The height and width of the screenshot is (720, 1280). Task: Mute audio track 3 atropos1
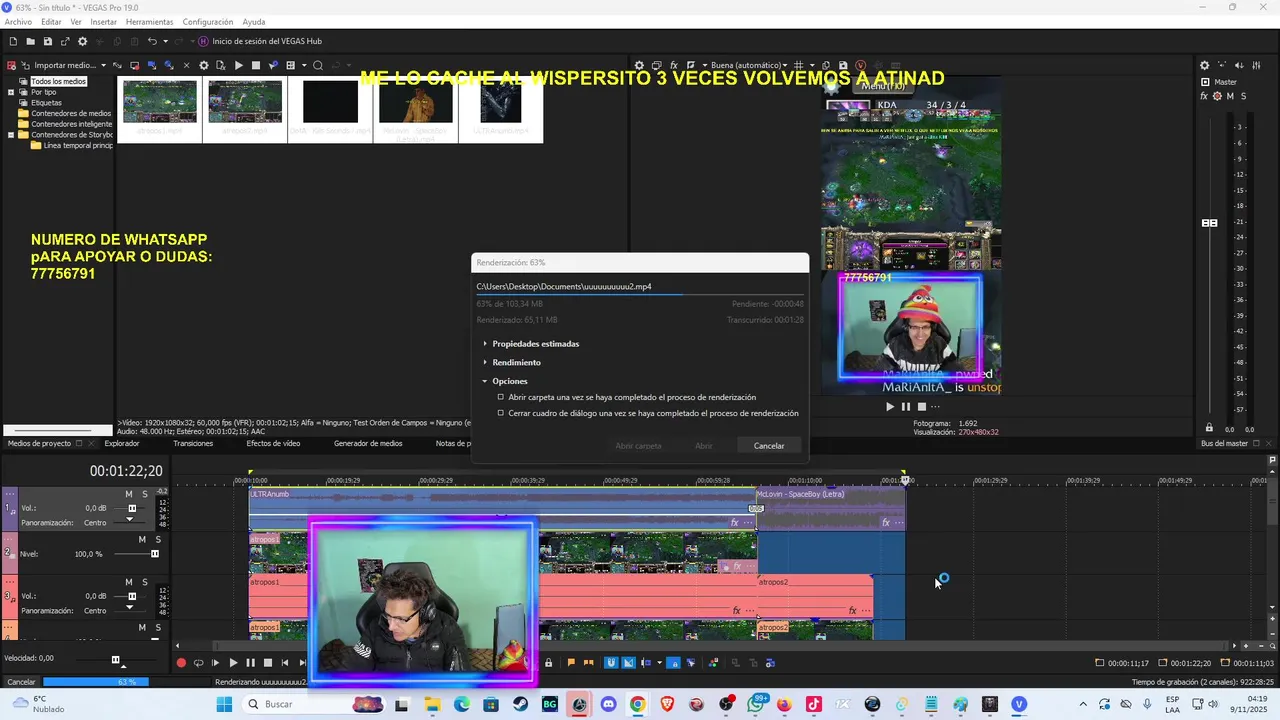(129, 581)
